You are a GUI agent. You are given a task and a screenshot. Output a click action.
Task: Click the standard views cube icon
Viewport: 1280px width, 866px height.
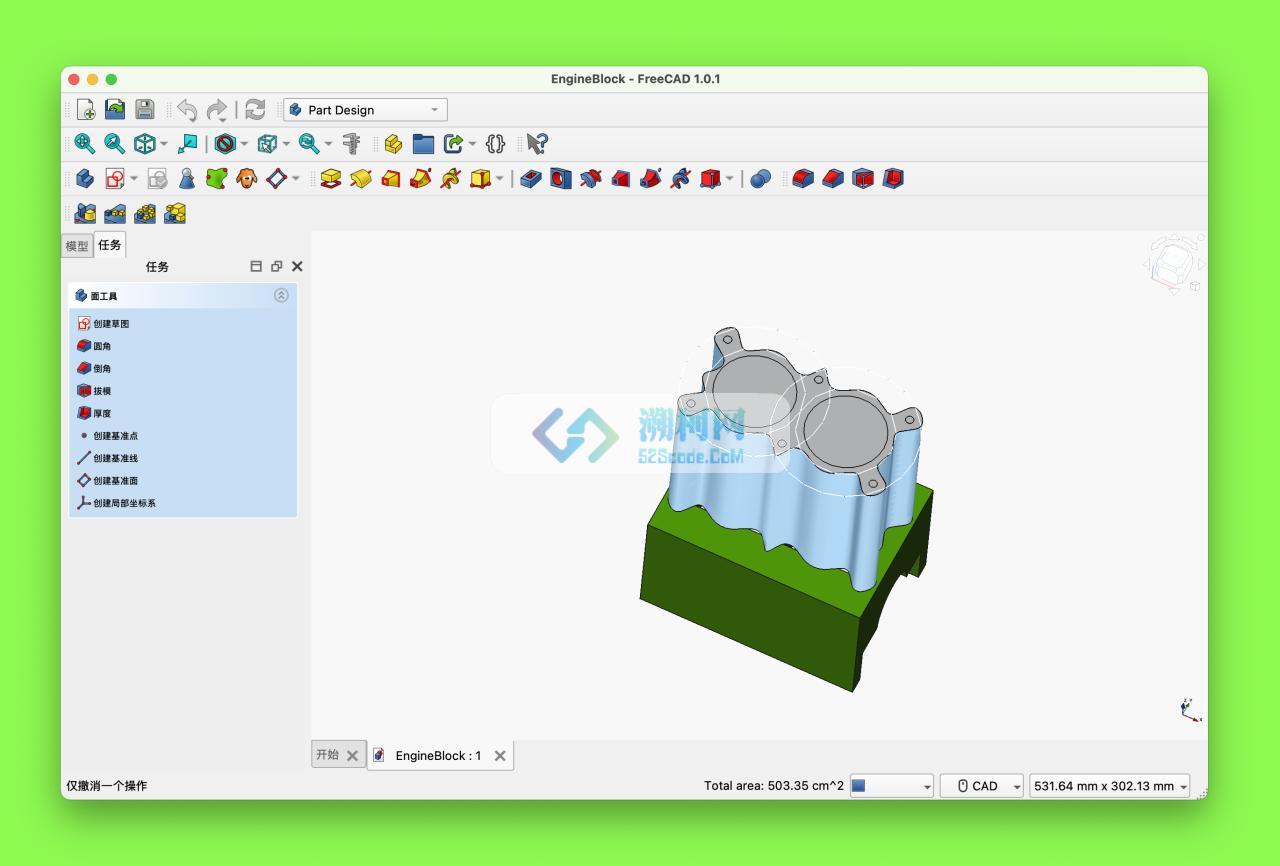click(145, 144)
